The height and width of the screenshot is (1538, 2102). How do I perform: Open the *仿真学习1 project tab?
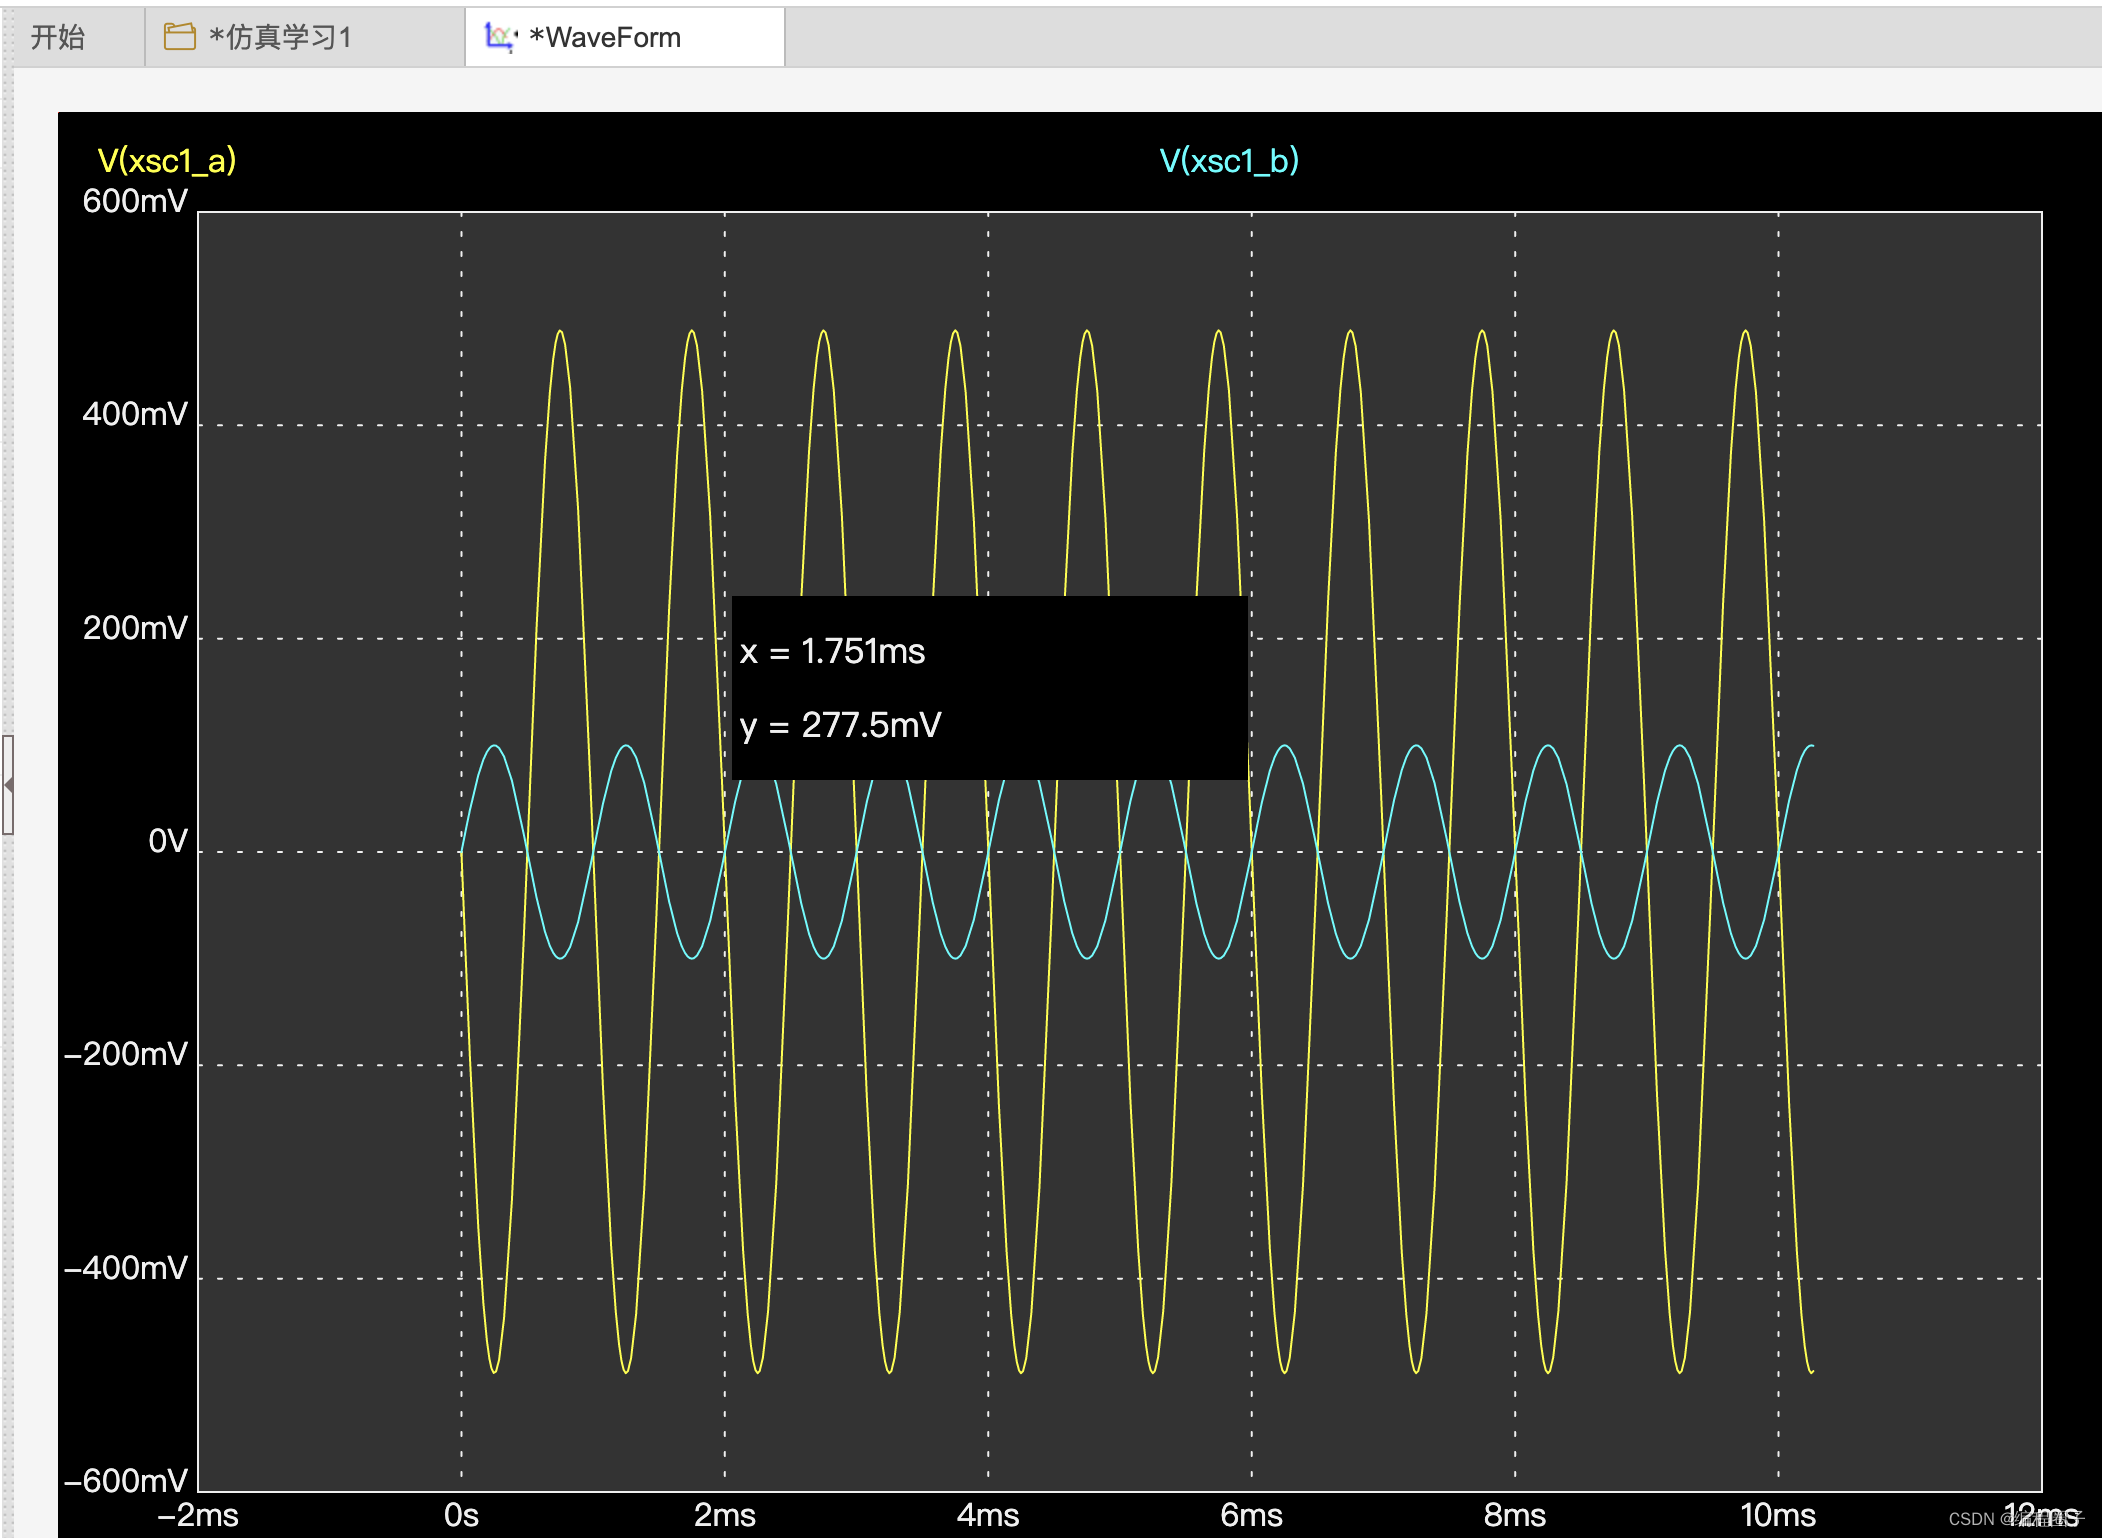[280, 38]
